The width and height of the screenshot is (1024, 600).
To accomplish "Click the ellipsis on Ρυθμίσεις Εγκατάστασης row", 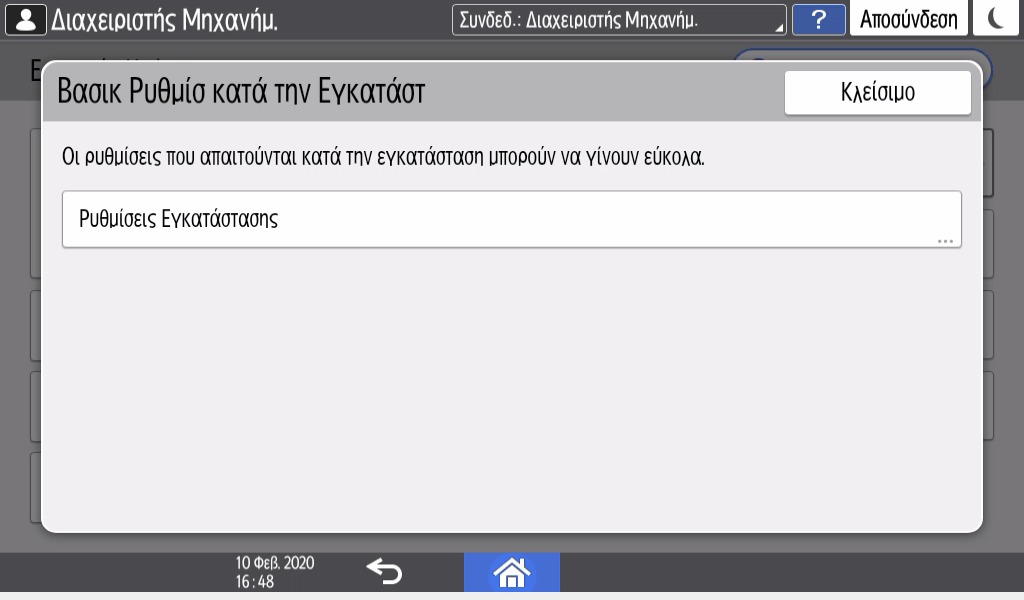I will click(x=945, y=241).
